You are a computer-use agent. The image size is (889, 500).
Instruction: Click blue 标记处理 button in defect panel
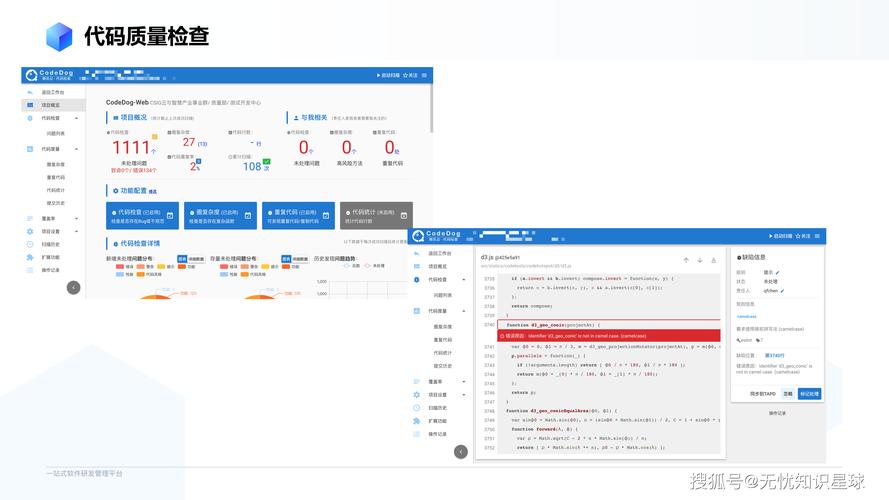[809, 393]
